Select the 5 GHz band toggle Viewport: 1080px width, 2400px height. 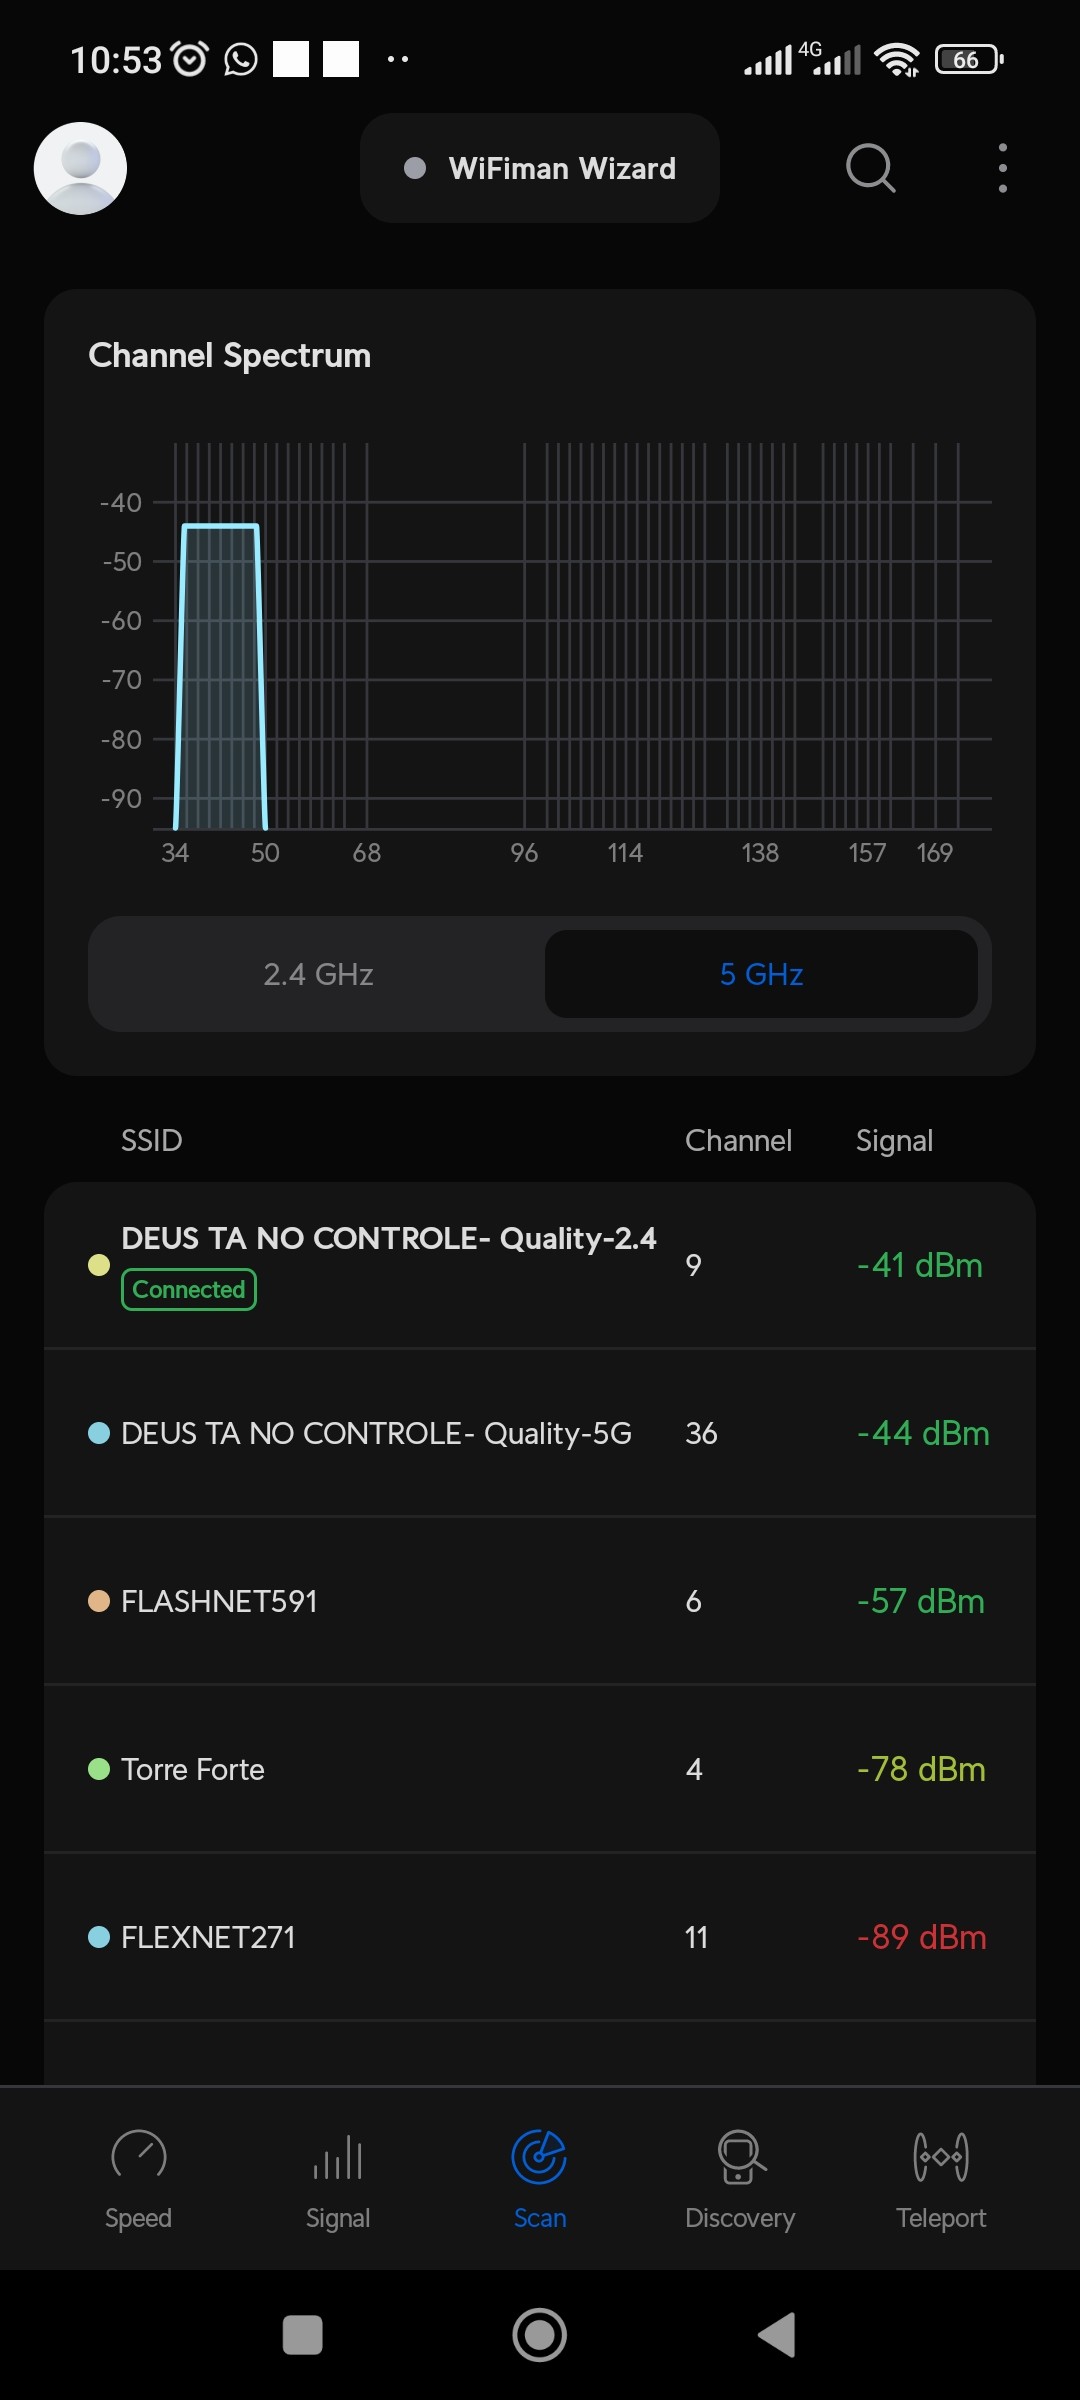[x=761, y=974]
